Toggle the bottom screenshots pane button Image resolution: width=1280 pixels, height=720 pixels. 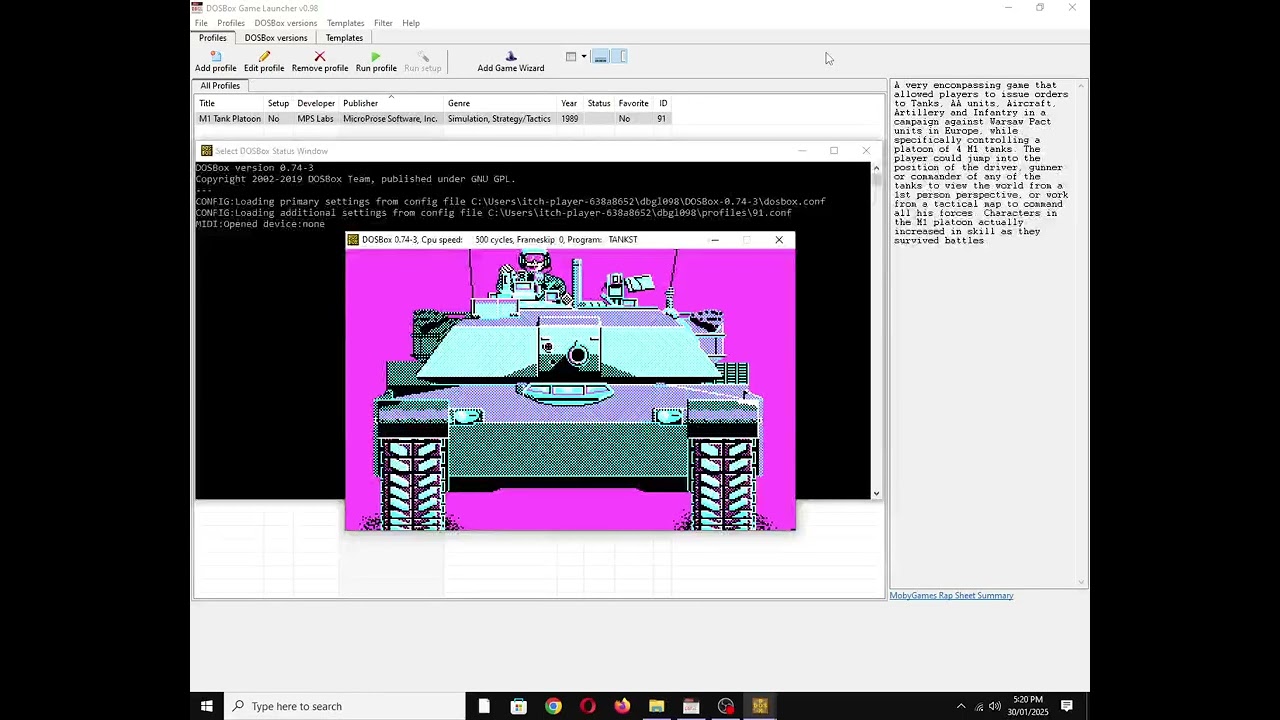point(601,57)
